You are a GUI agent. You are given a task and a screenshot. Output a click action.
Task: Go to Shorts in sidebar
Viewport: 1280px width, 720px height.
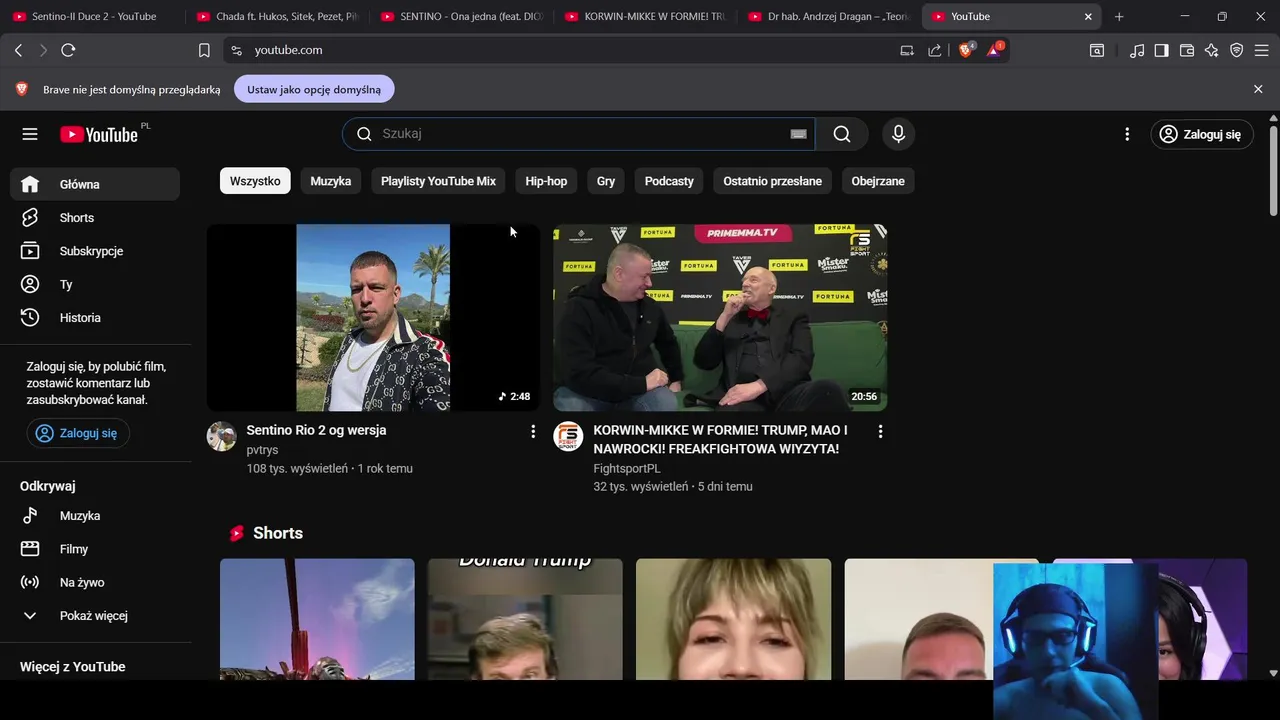coord(95,218)
